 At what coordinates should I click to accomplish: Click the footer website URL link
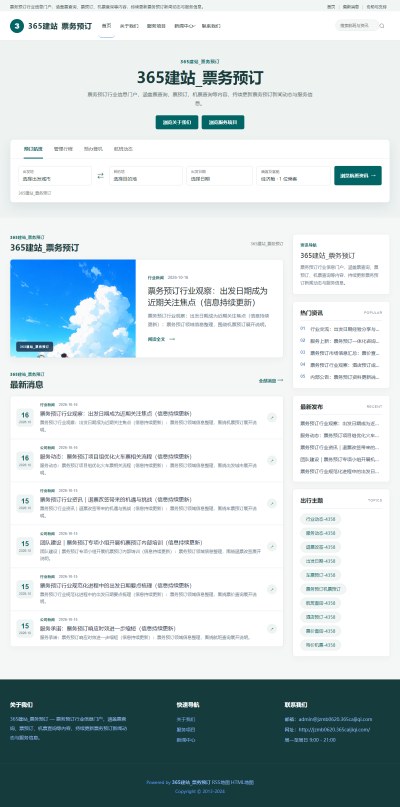[335, 729]
